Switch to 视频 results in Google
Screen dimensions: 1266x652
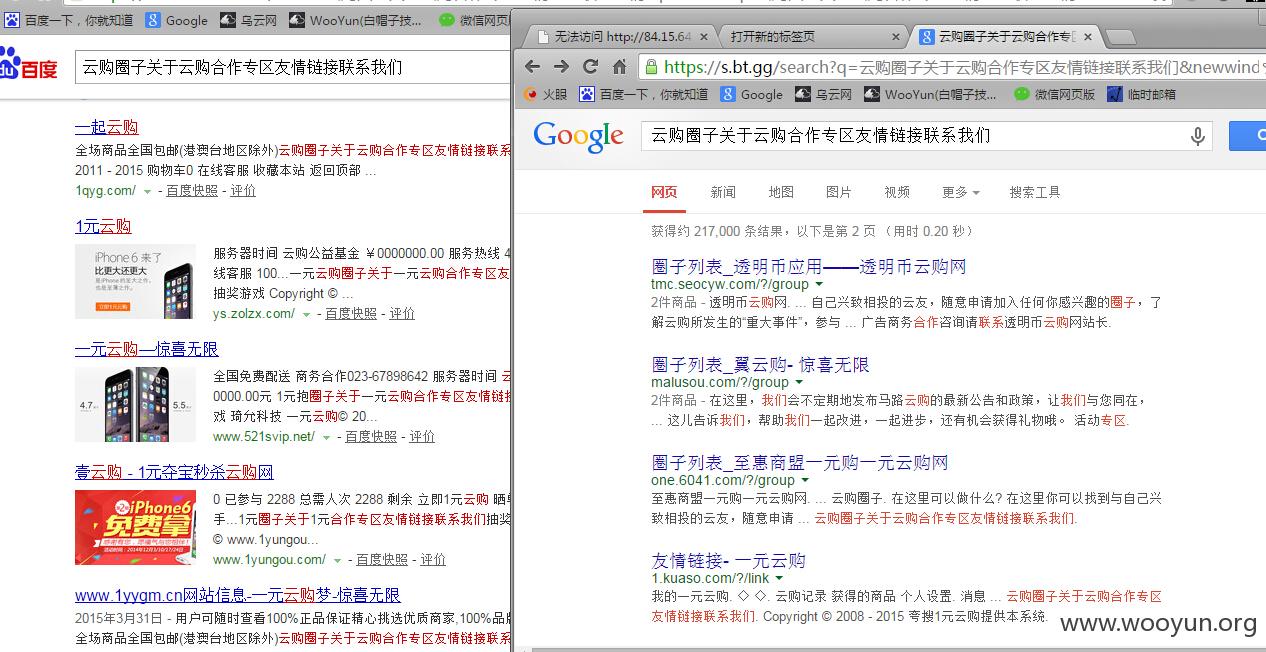point(897,192)
